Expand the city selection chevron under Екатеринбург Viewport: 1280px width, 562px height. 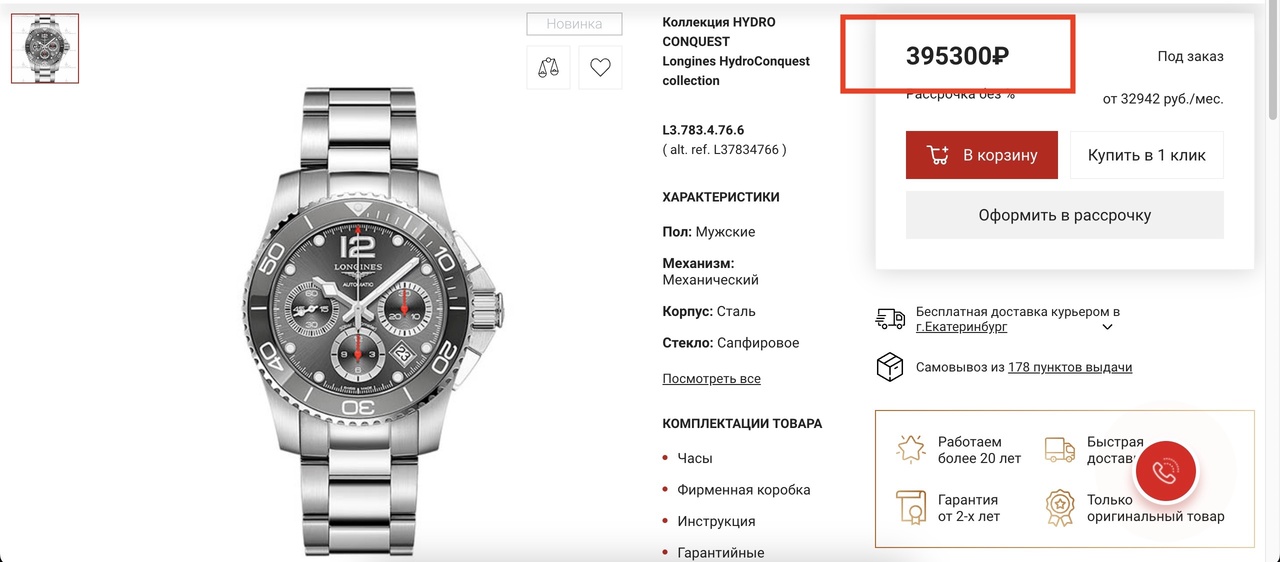tap(1107, 327)
